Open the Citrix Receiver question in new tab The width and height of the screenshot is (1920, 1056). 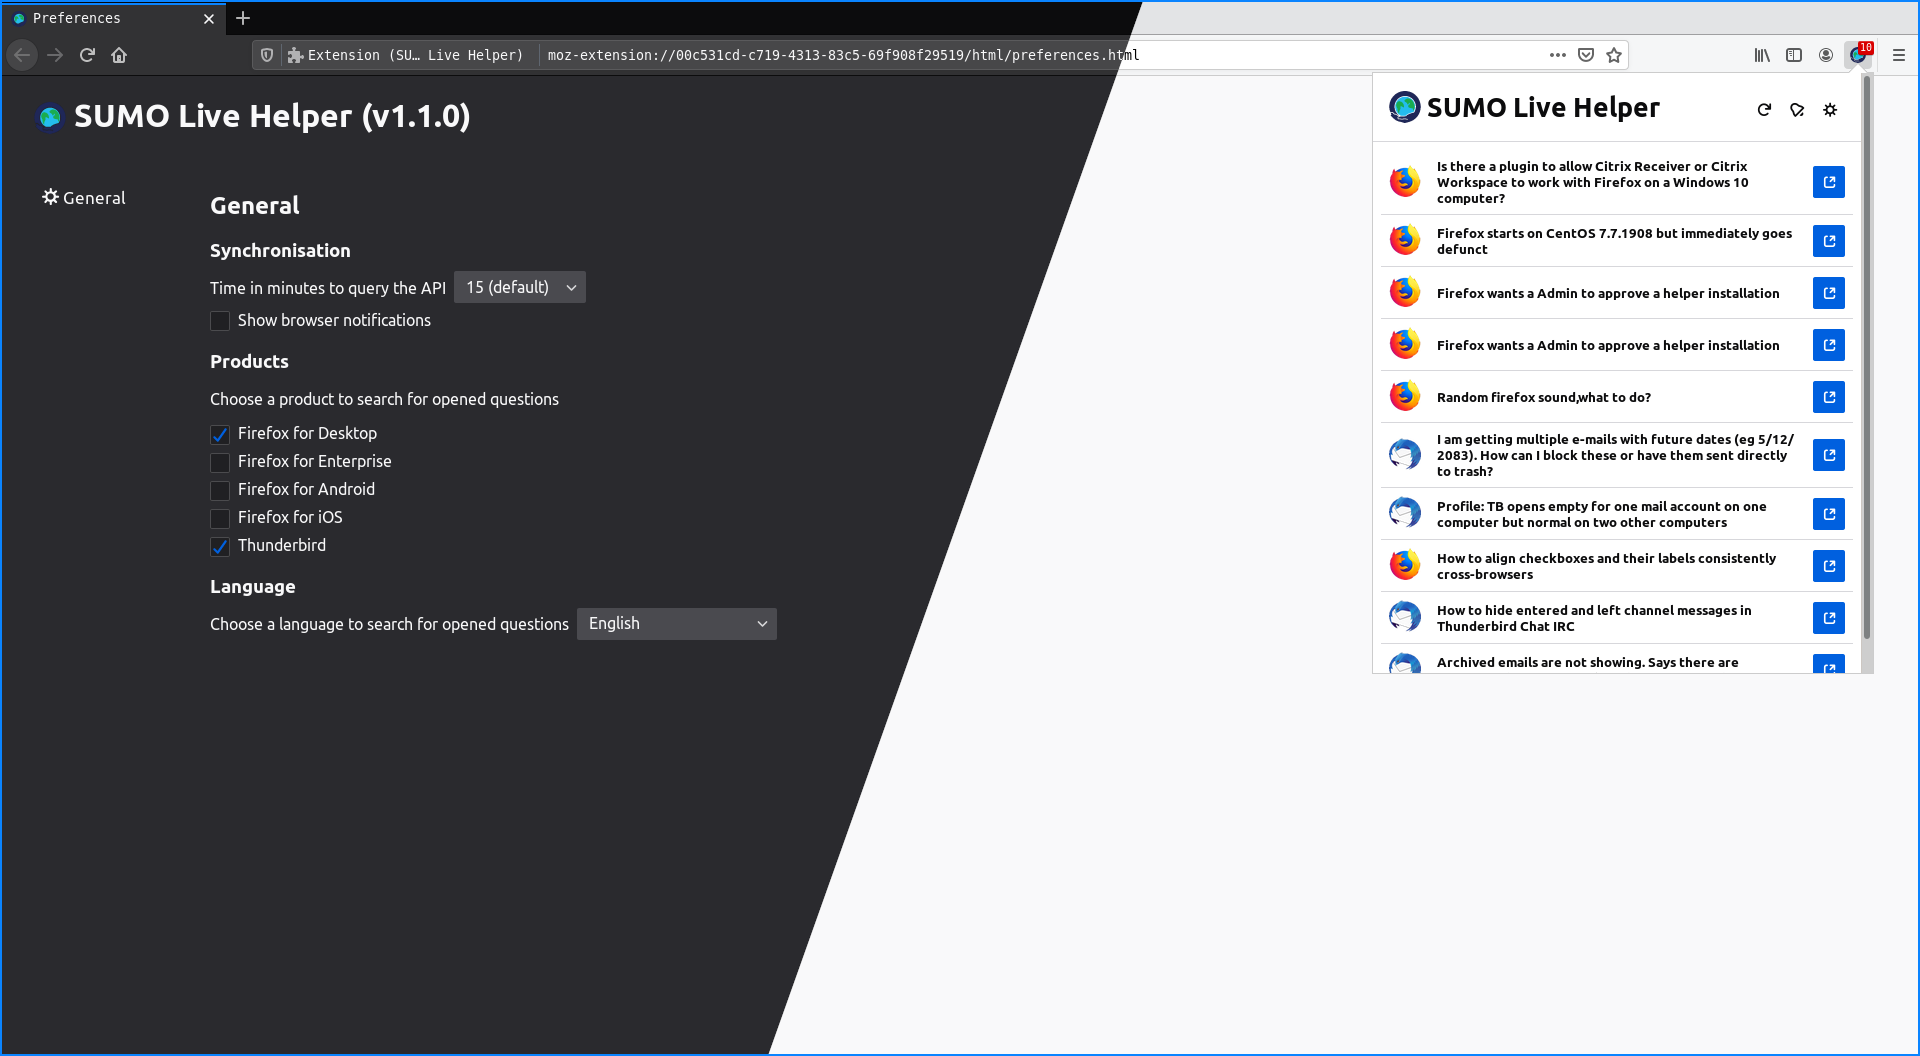coord(1829,182)
